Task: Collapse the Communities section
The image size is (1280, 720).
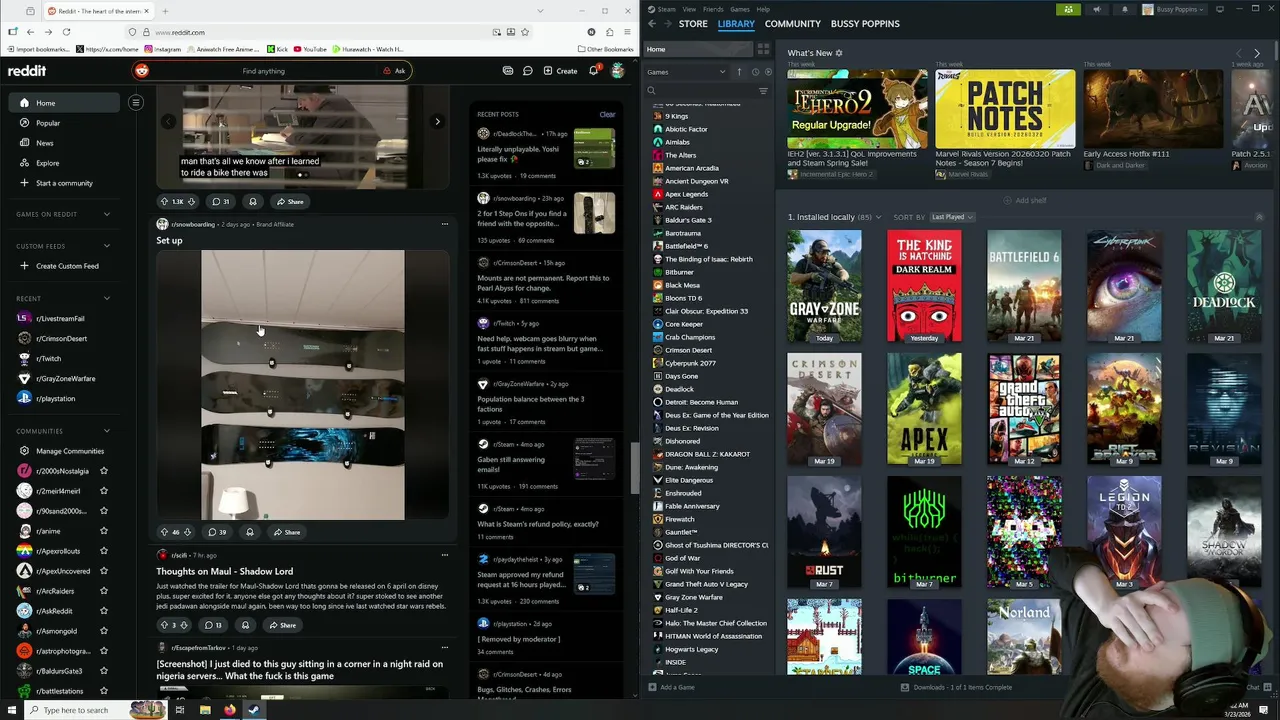Action: click(x=107, y=431)
